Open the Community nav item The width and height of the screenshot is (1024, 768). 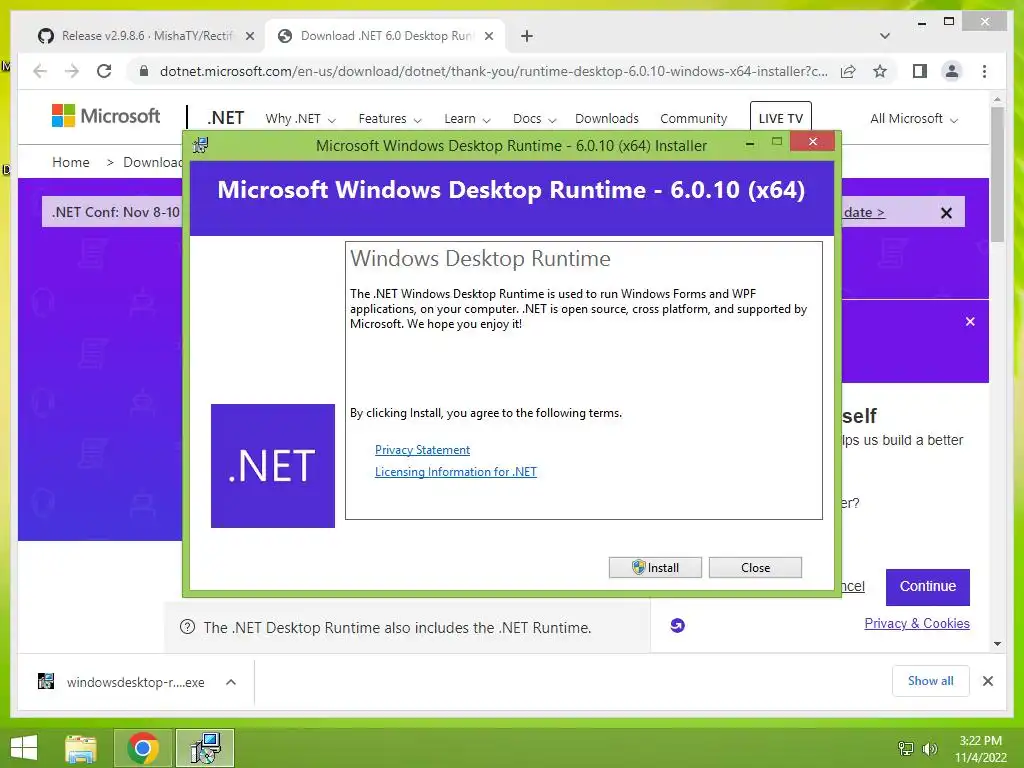[x=693, y=119]
